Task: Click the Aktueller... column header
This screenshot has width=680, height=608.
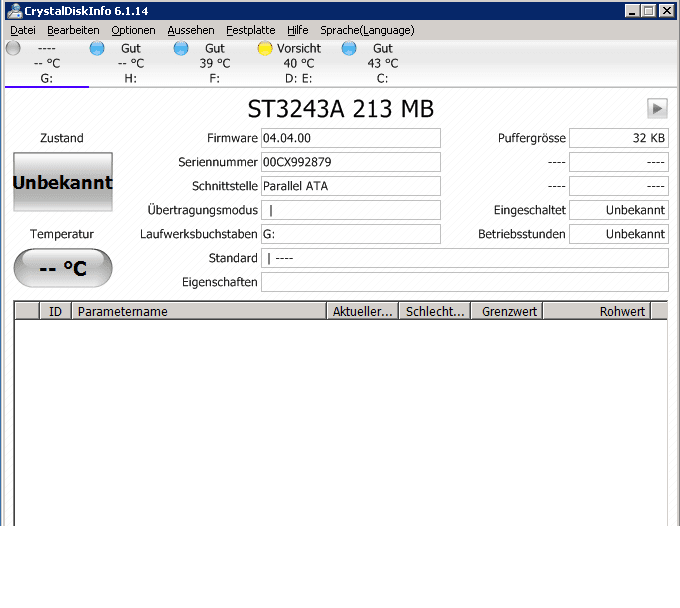Action: point(362,311)
